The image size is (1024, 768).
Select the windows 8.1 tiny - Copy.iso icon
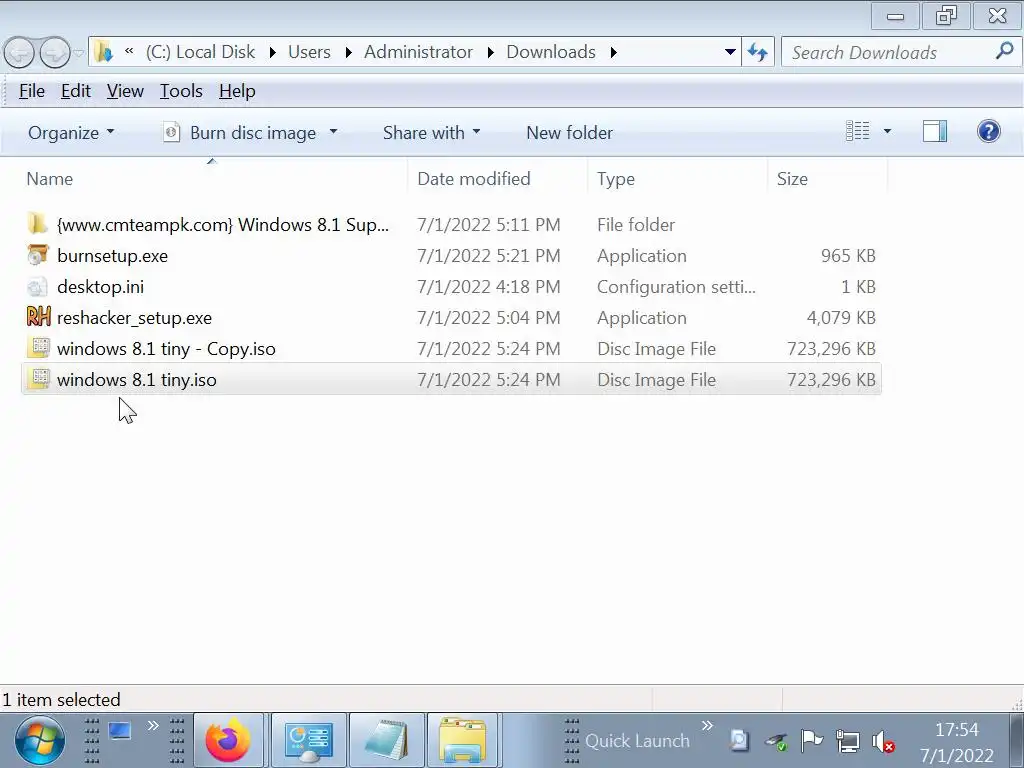pos(39,348)
